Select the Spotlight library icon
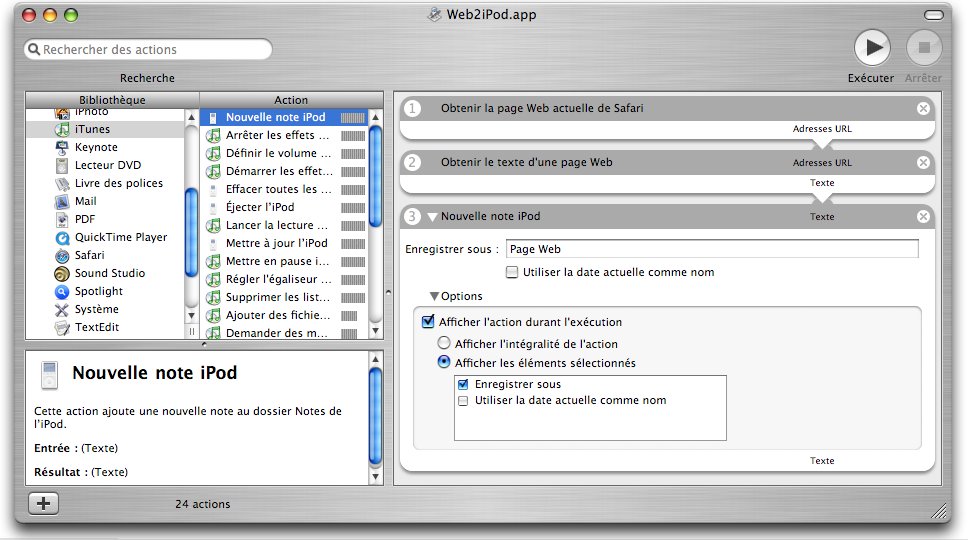 [62, 291]
